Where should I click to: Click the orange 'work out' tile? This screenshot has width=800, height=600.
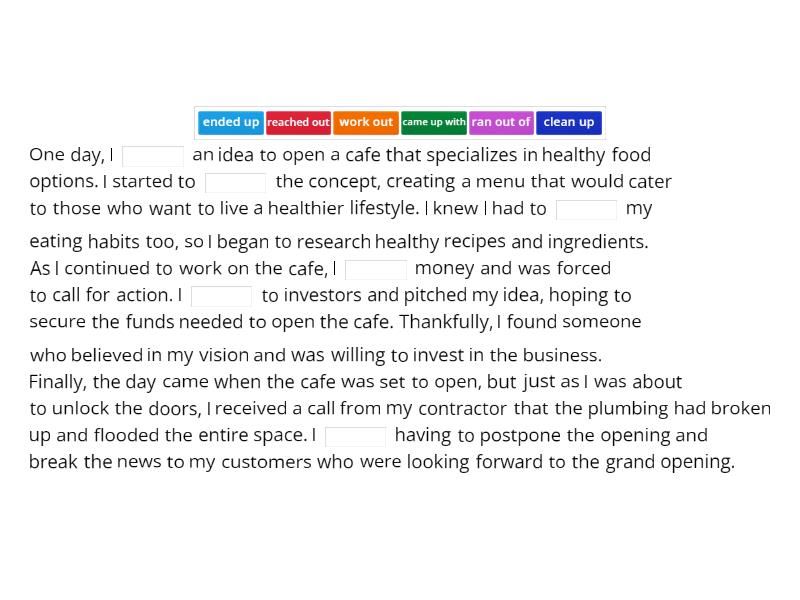click(366, 122)
